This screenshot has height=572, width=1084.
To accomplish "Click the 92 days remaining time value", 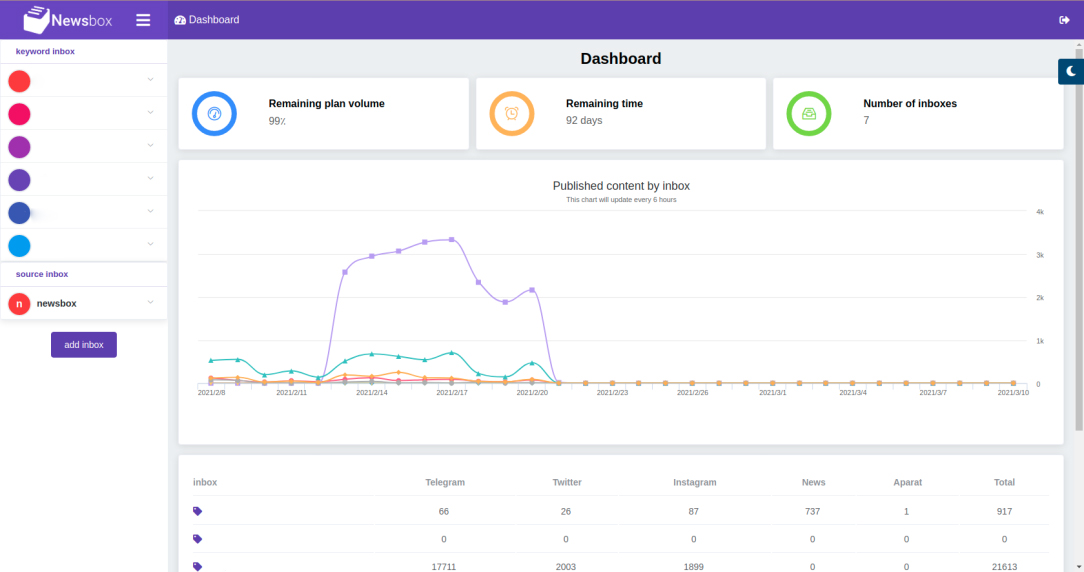I will point(584,120).
